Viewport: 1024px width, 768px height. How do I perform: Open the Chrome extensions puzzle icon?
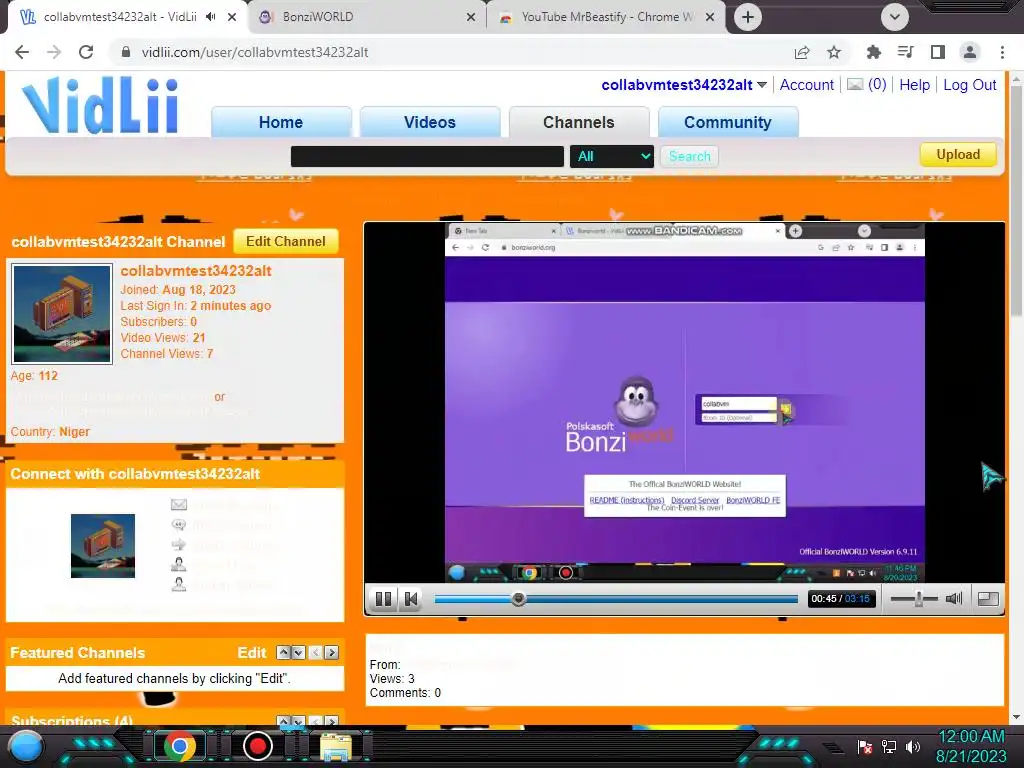click(x=873, y=52)
